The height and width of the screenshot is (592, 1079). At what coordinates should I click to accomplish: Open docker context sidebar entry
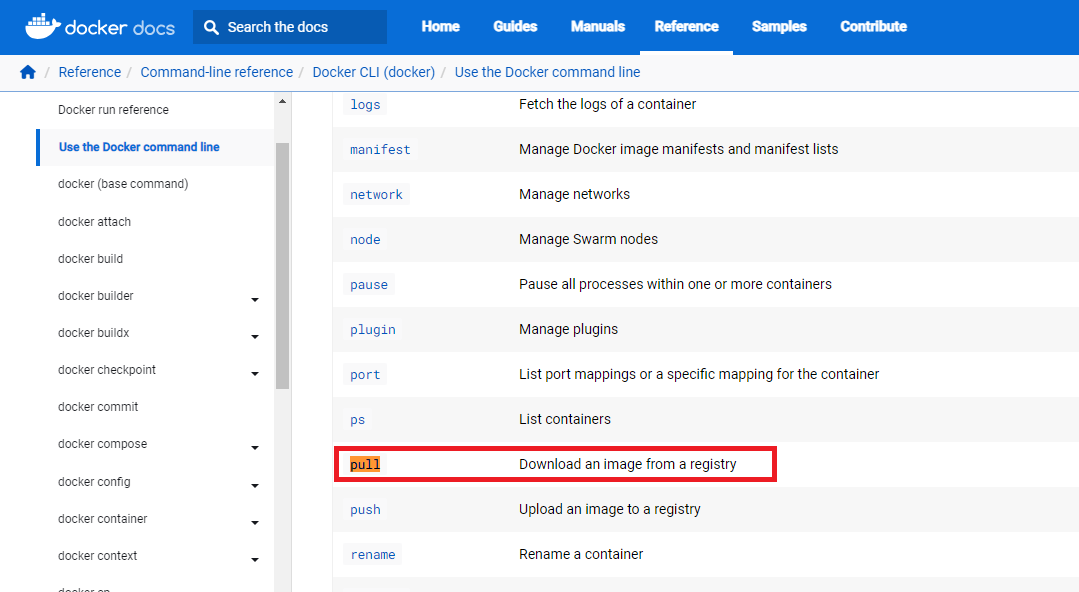pos(98,556)
